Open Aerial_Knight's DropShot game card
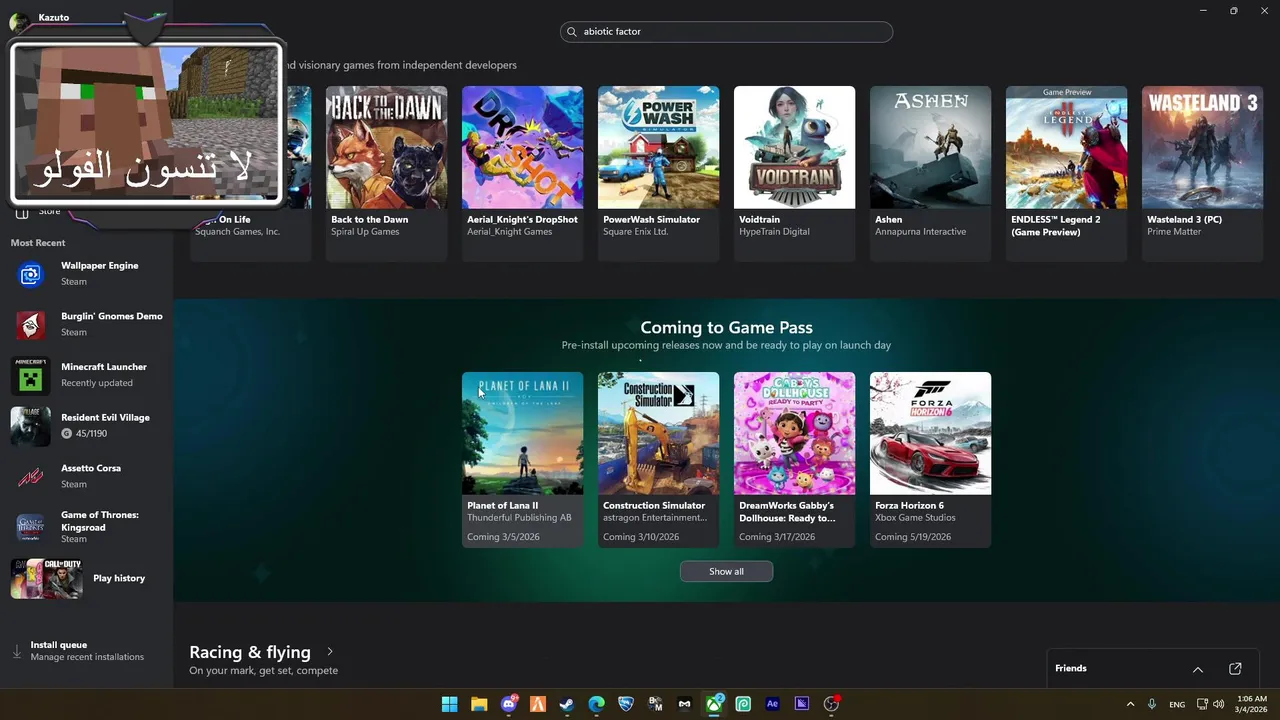Image resolution: width=1280 pixels, height=720 pixels. 522,173
